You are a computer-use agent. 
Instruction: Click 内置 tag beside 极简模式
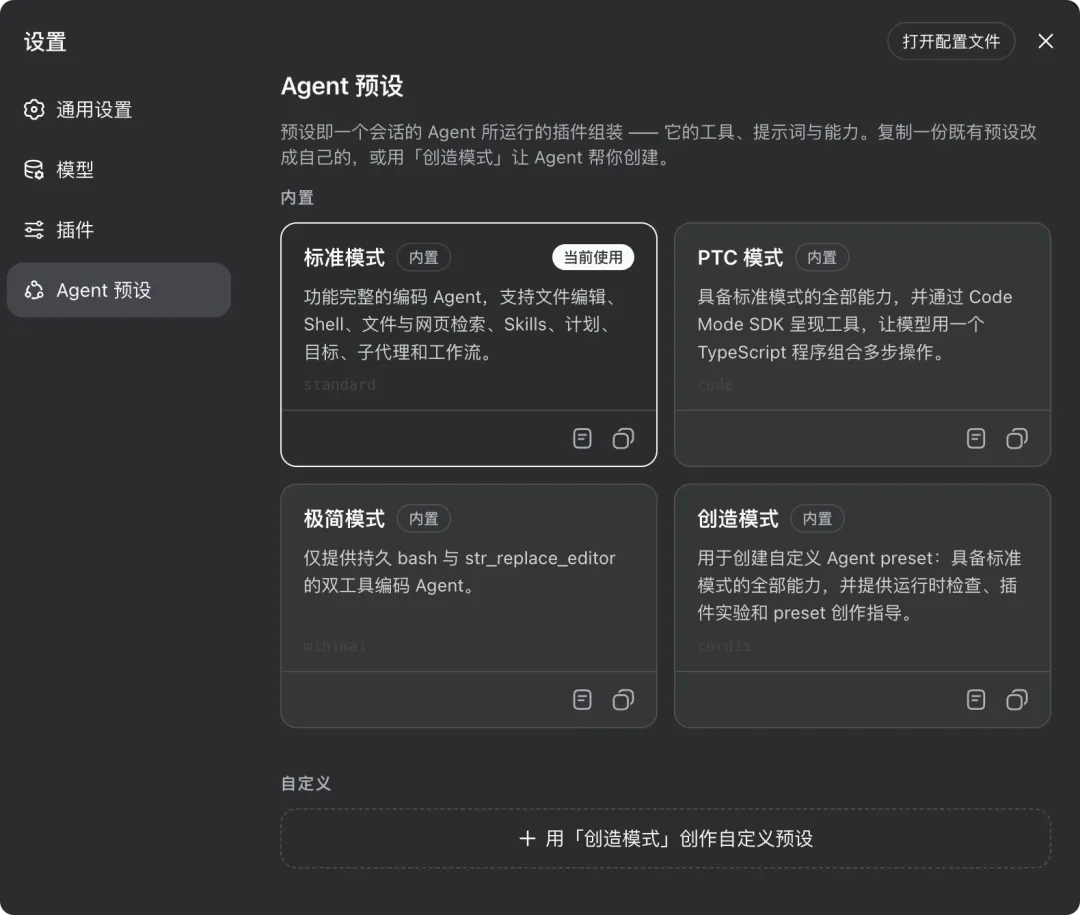click(x=424, y=518)
